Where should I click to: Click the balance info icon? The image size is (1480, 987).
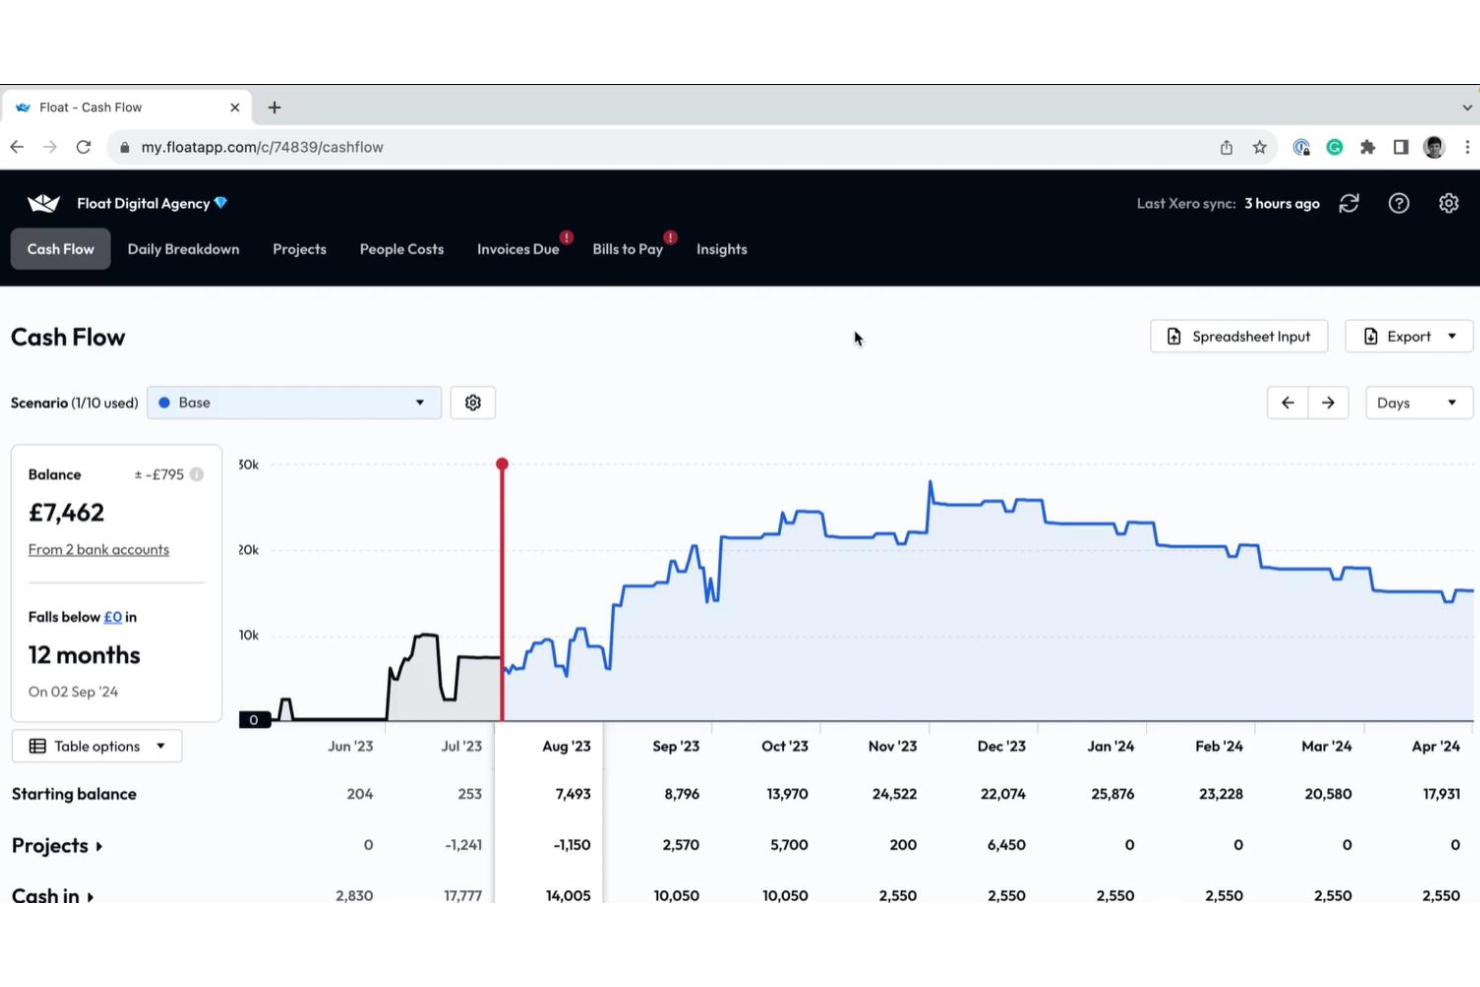(197, 474)
